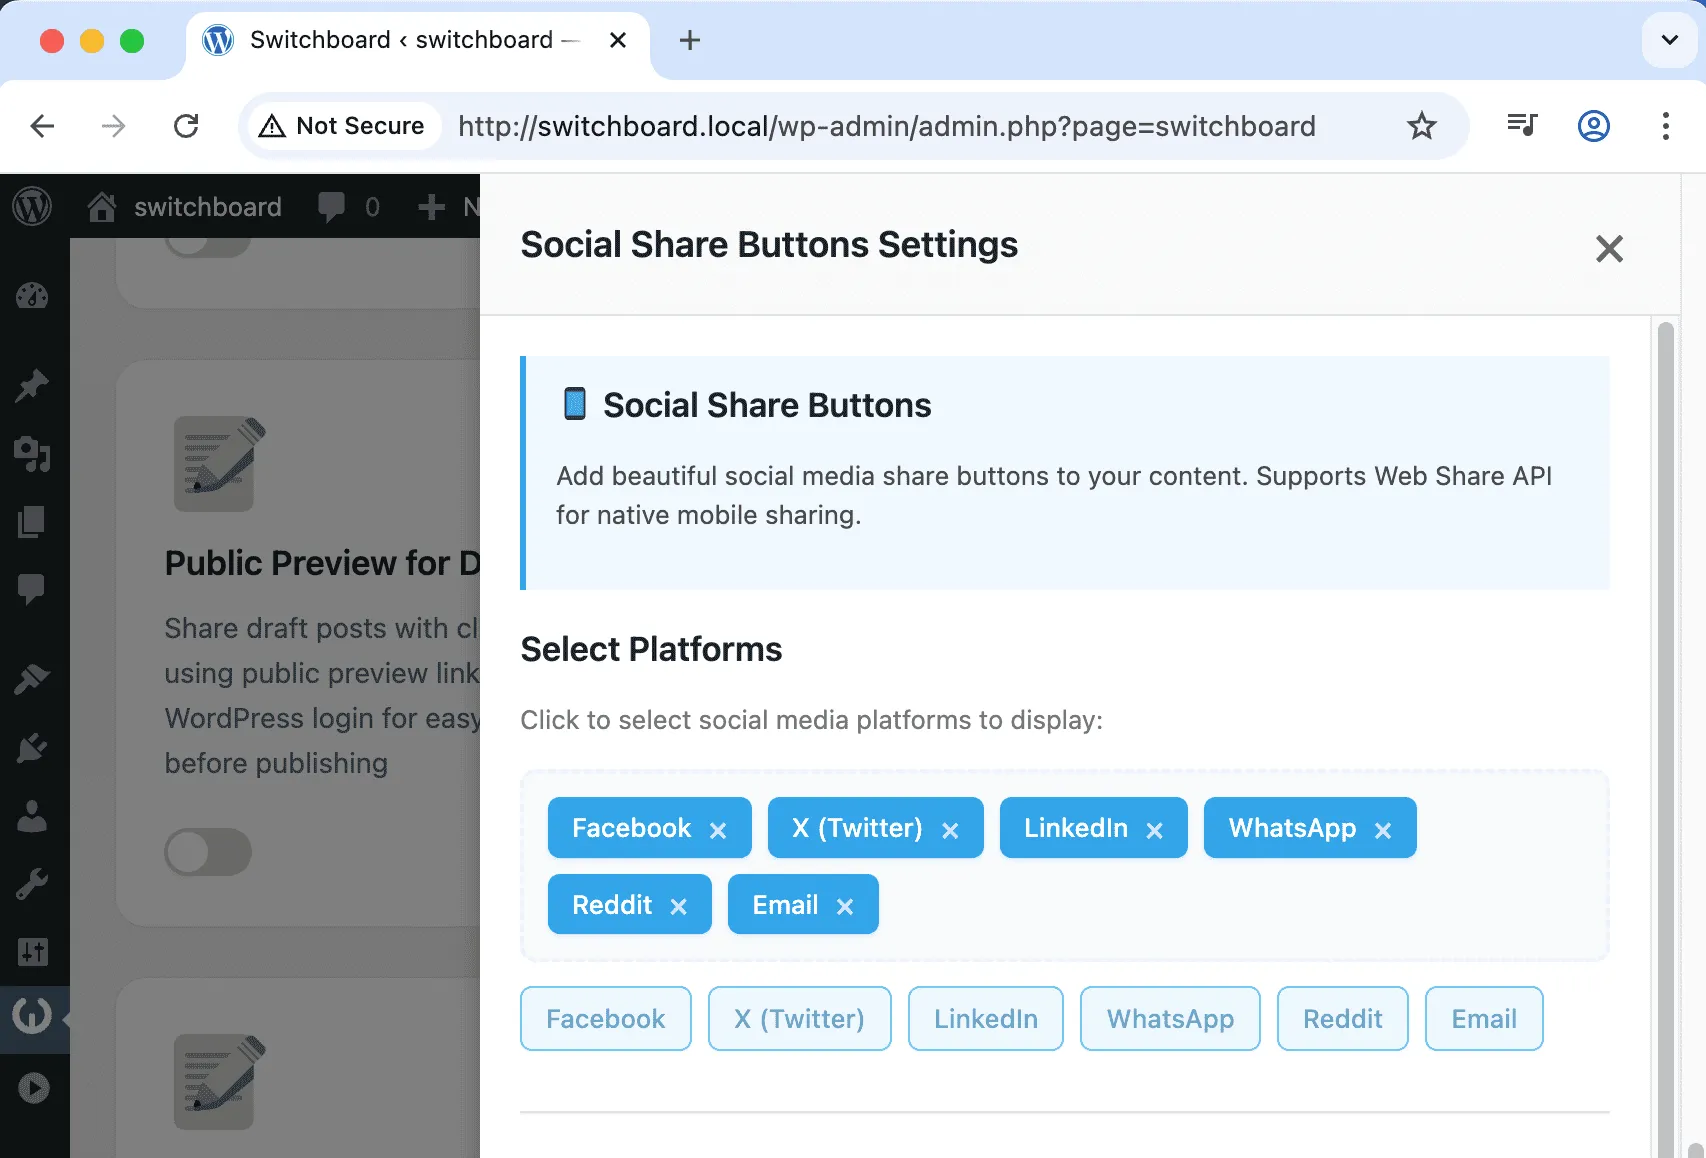Open the Appearance paintbrush icon
The height and width of the screenshot is (1158, 1706).
tap(33, 678)
